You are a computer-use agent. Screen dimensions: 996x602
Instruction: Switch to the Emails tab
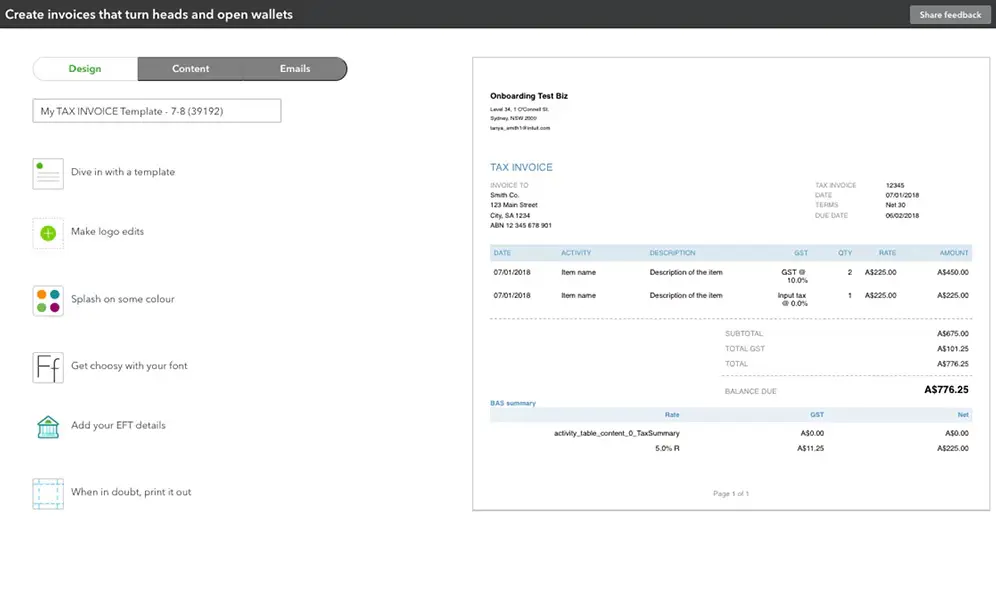(295, 69)
